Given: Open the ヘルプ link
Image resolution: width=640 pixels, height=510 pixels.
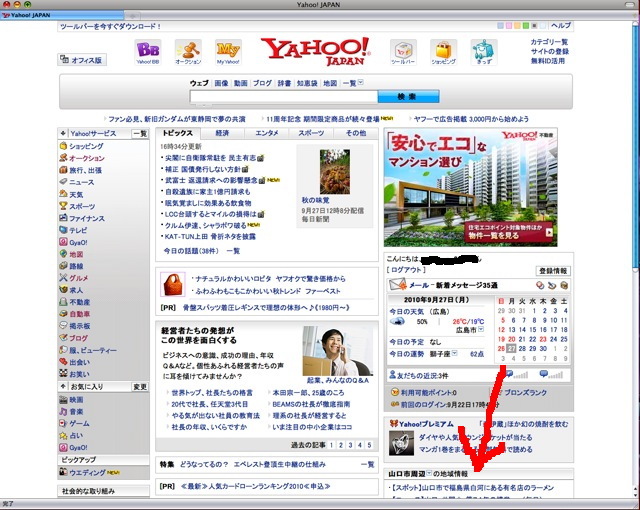Looking at the screenshot, I should pyautogui.click(x=561, y=25).
